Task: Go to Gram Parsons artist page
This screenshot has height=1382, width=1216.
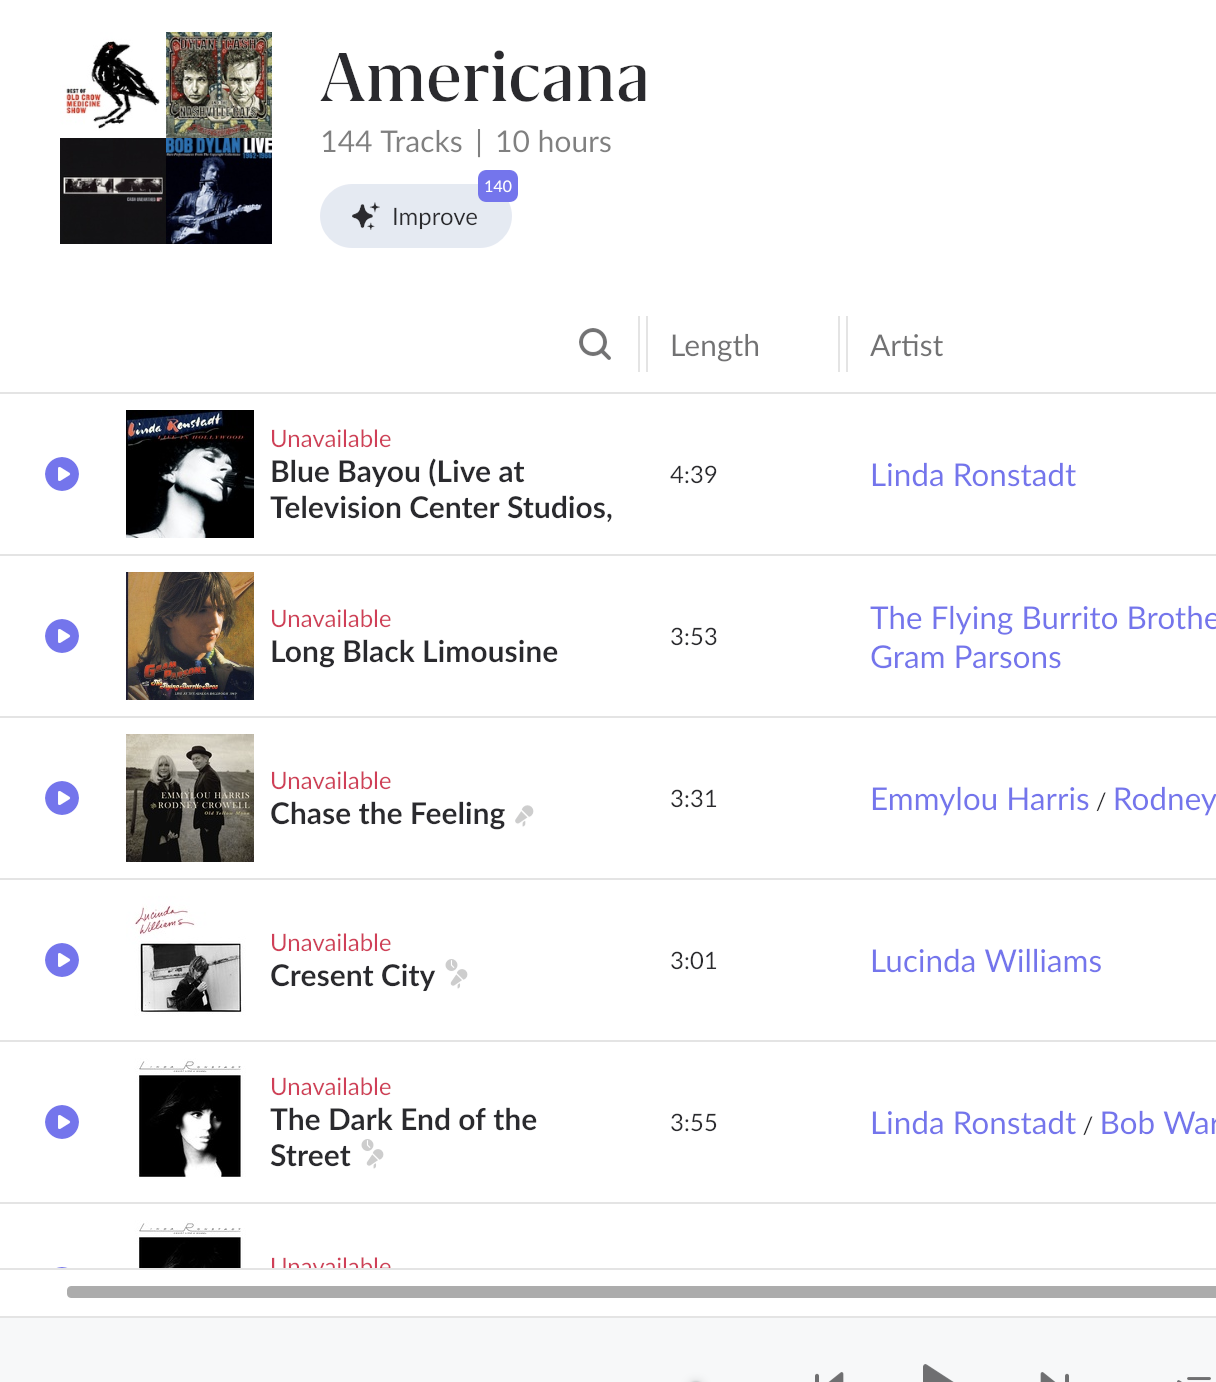Action: [x=966, y=657]
